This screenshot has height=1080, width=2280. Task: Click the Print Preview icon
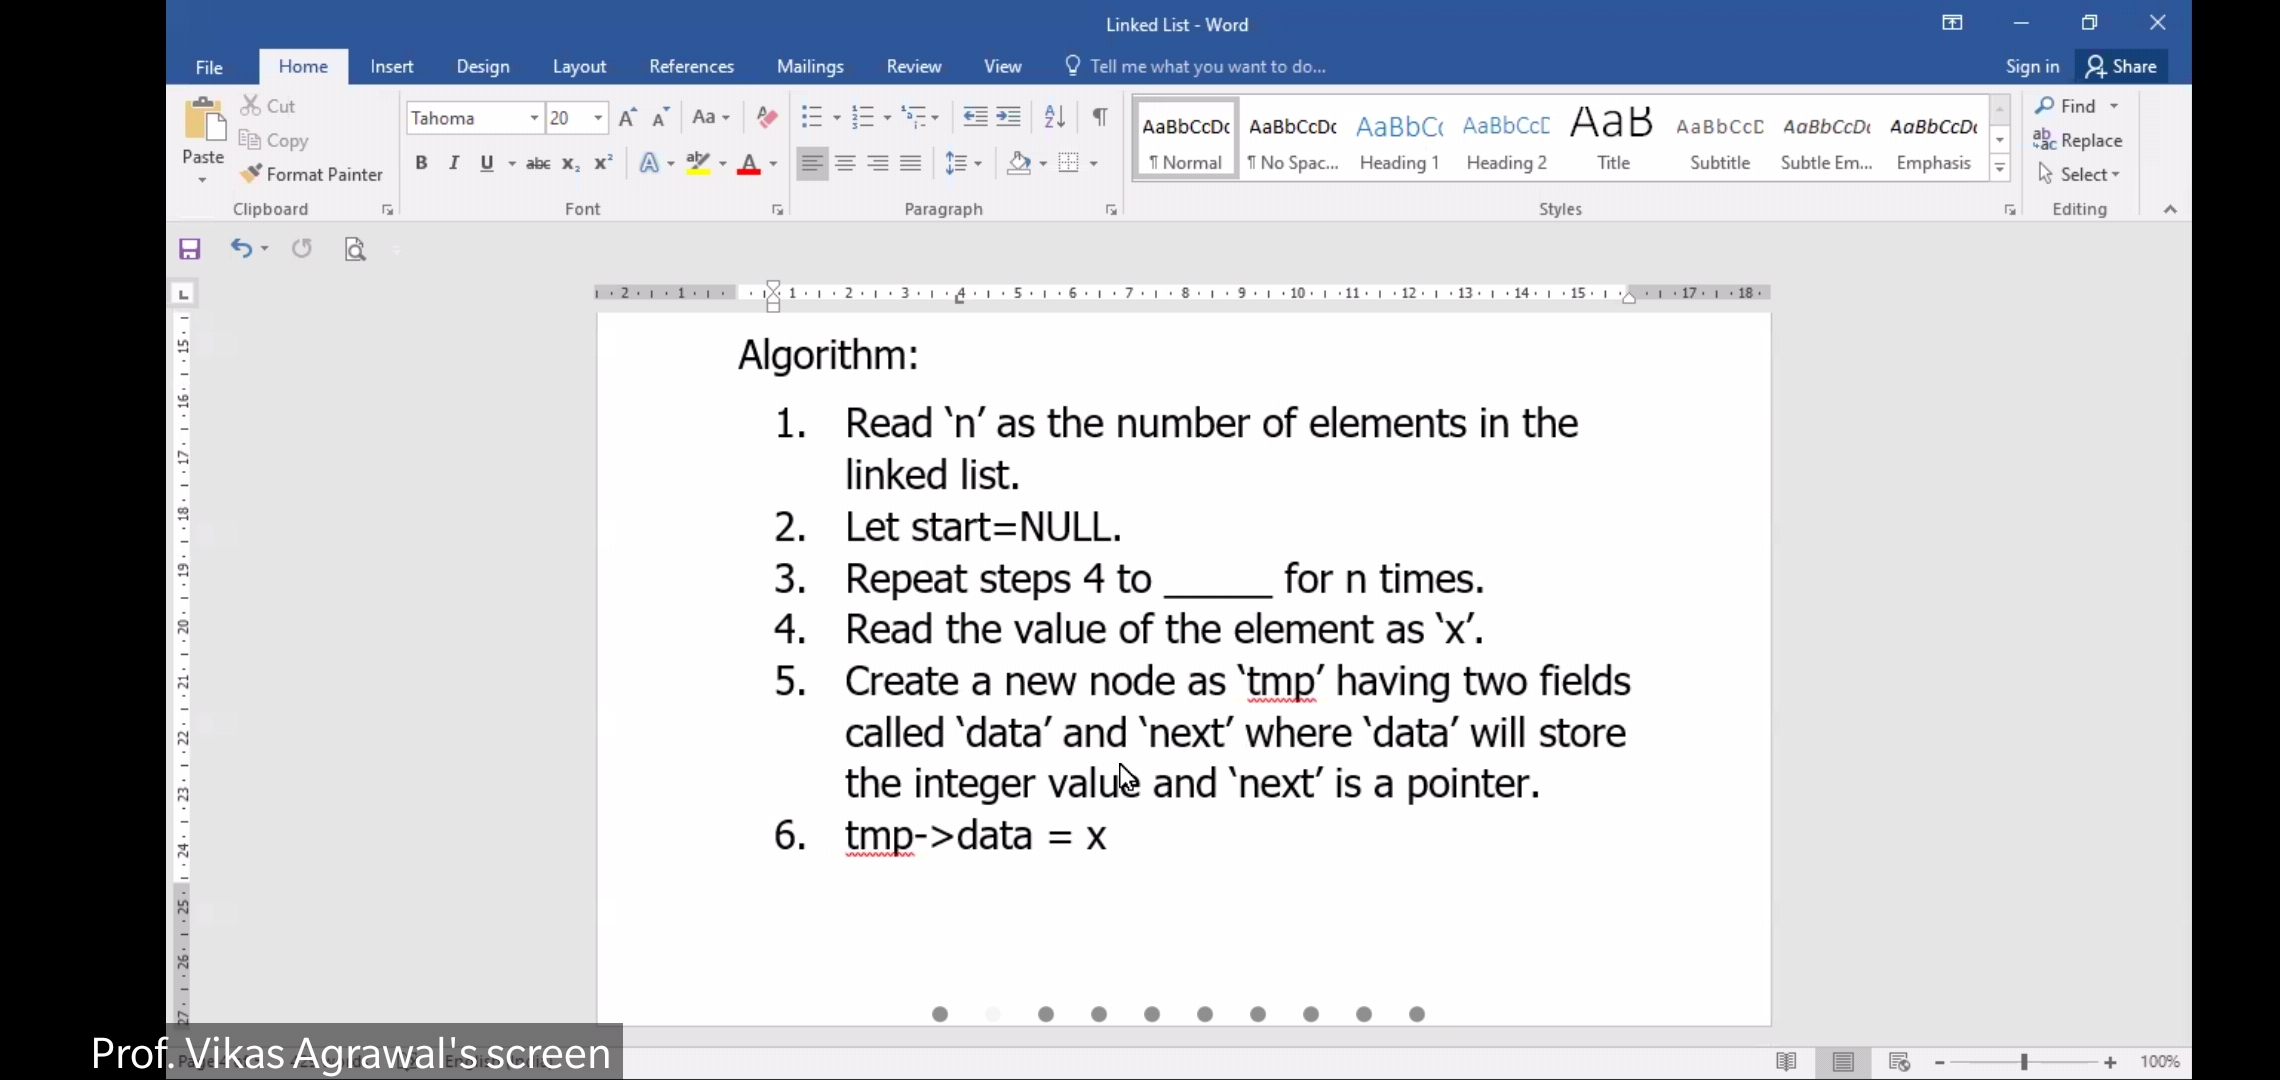(355, 249)
